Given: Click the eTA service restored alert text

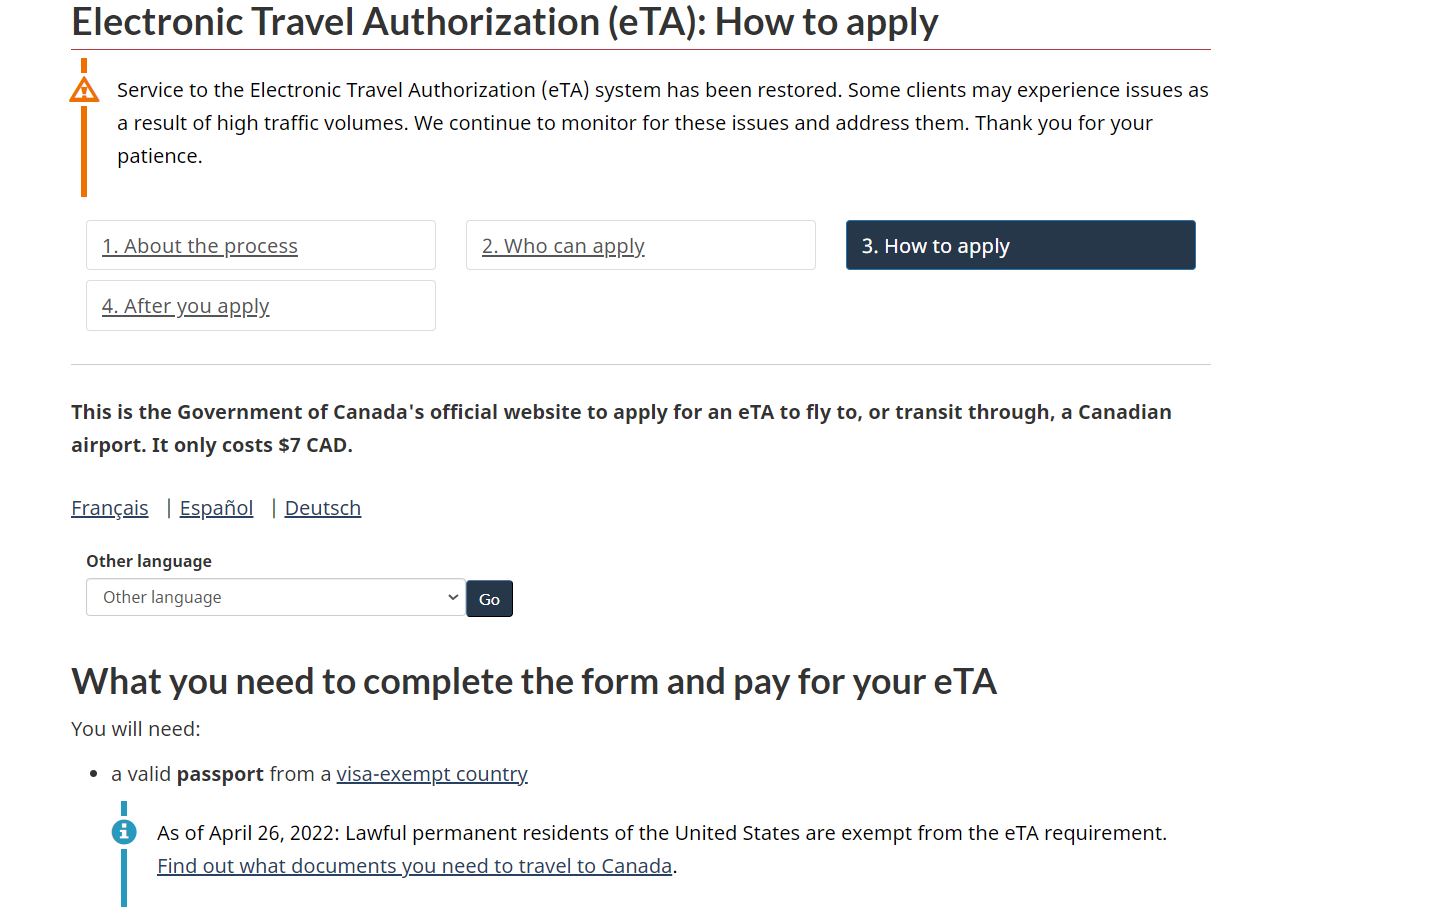Looking at the screenshot, I should pos(663,123).
